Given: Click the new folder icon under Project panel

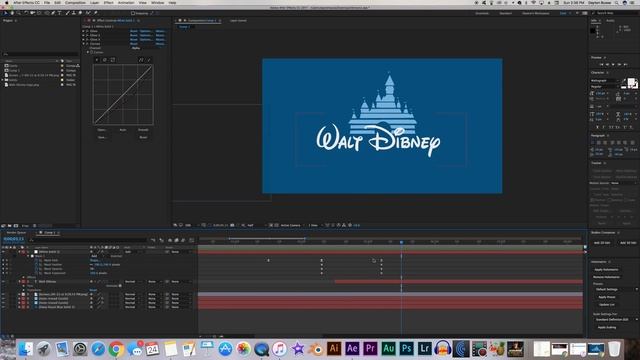Looking at the screenshot, I should 9,225.
